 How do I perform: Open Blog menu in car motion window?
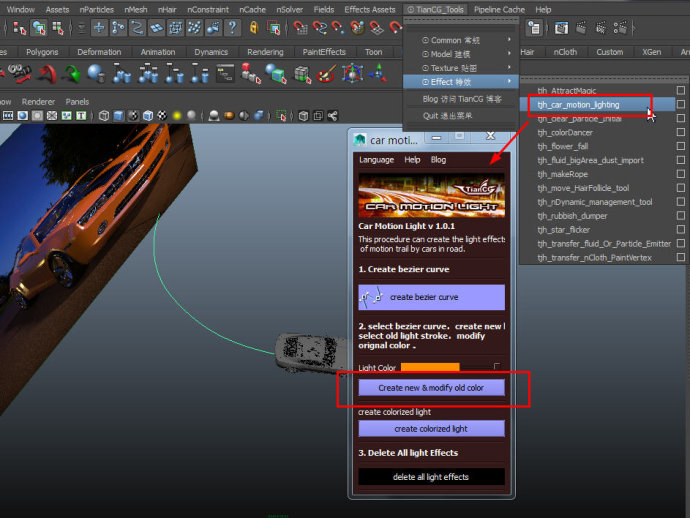[438, 160]
